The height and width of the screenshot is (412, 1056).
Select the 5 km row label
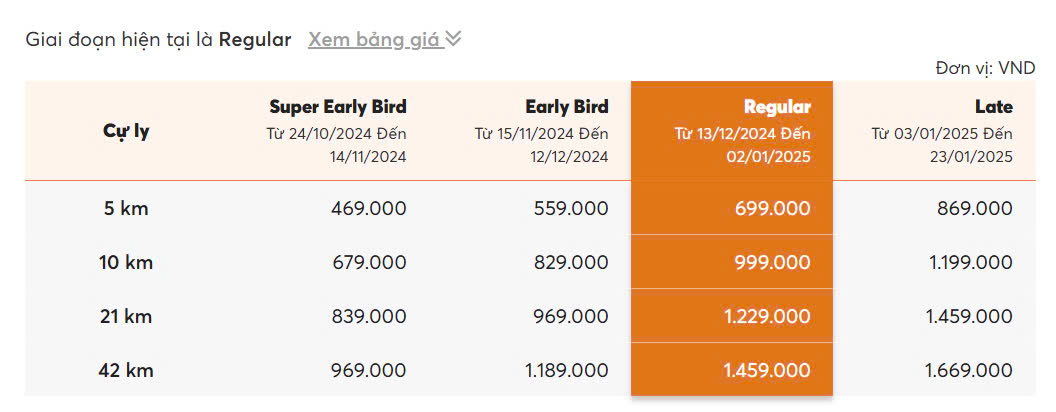point(126,209)
